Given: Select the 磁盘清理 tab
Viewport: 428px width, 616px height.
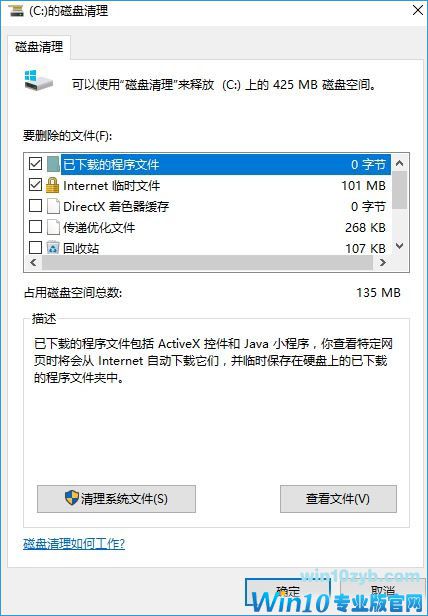Looking at the screenshot, I should coord(39,47).
